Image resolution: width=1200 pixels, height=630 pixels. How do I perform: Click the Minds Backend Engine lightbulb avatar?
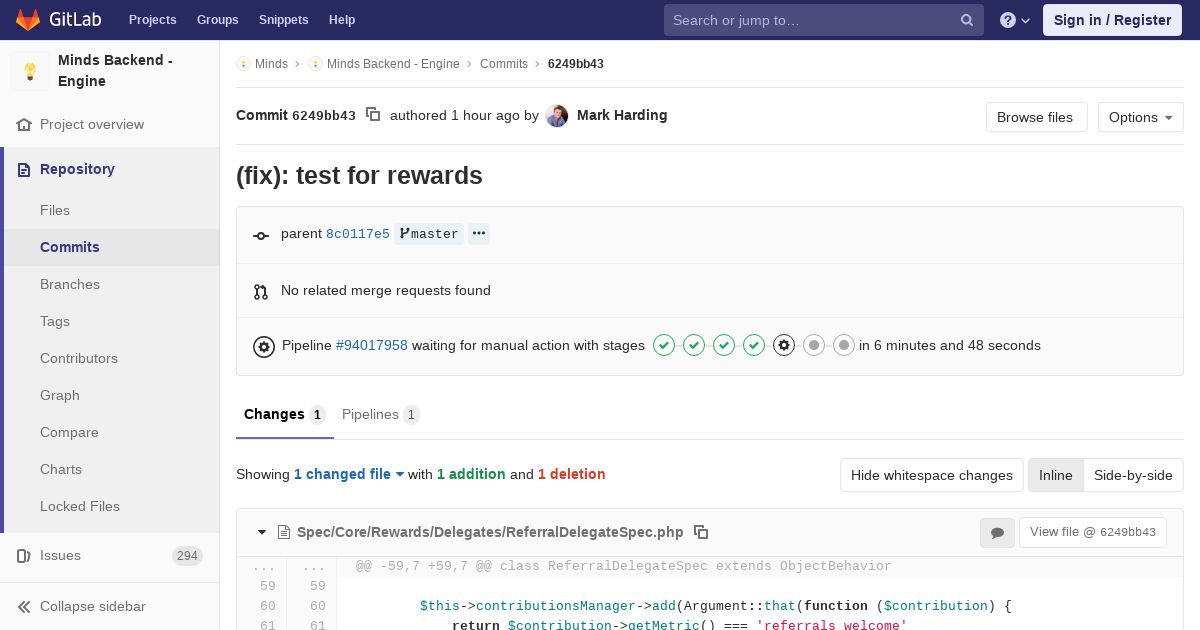click(x=30, y=71)
